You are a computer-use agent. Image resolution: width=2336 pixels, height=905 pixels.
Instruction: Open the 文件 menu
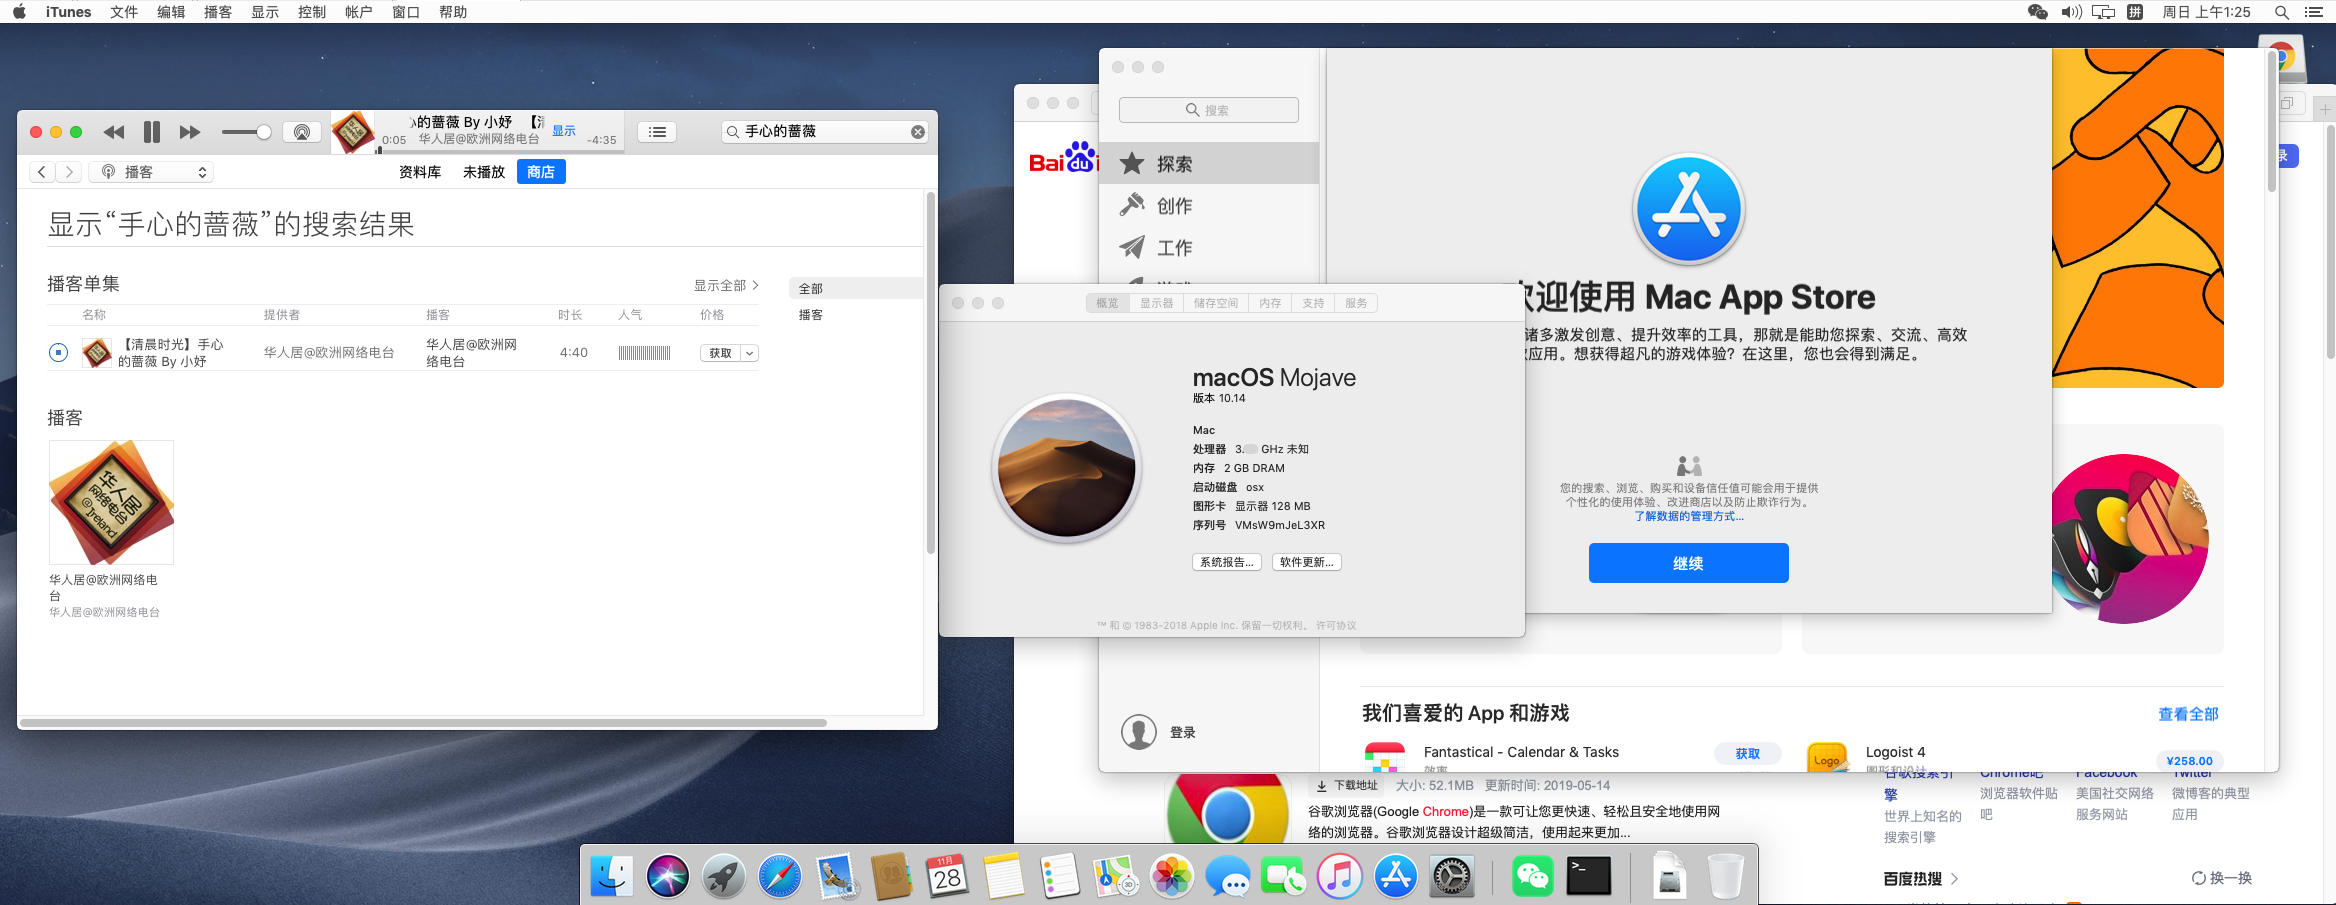pos(124,12)
